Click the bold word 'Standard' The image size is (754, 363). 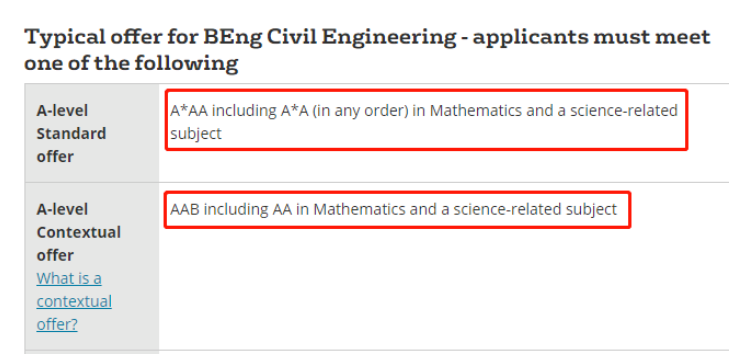pos(71,134)
